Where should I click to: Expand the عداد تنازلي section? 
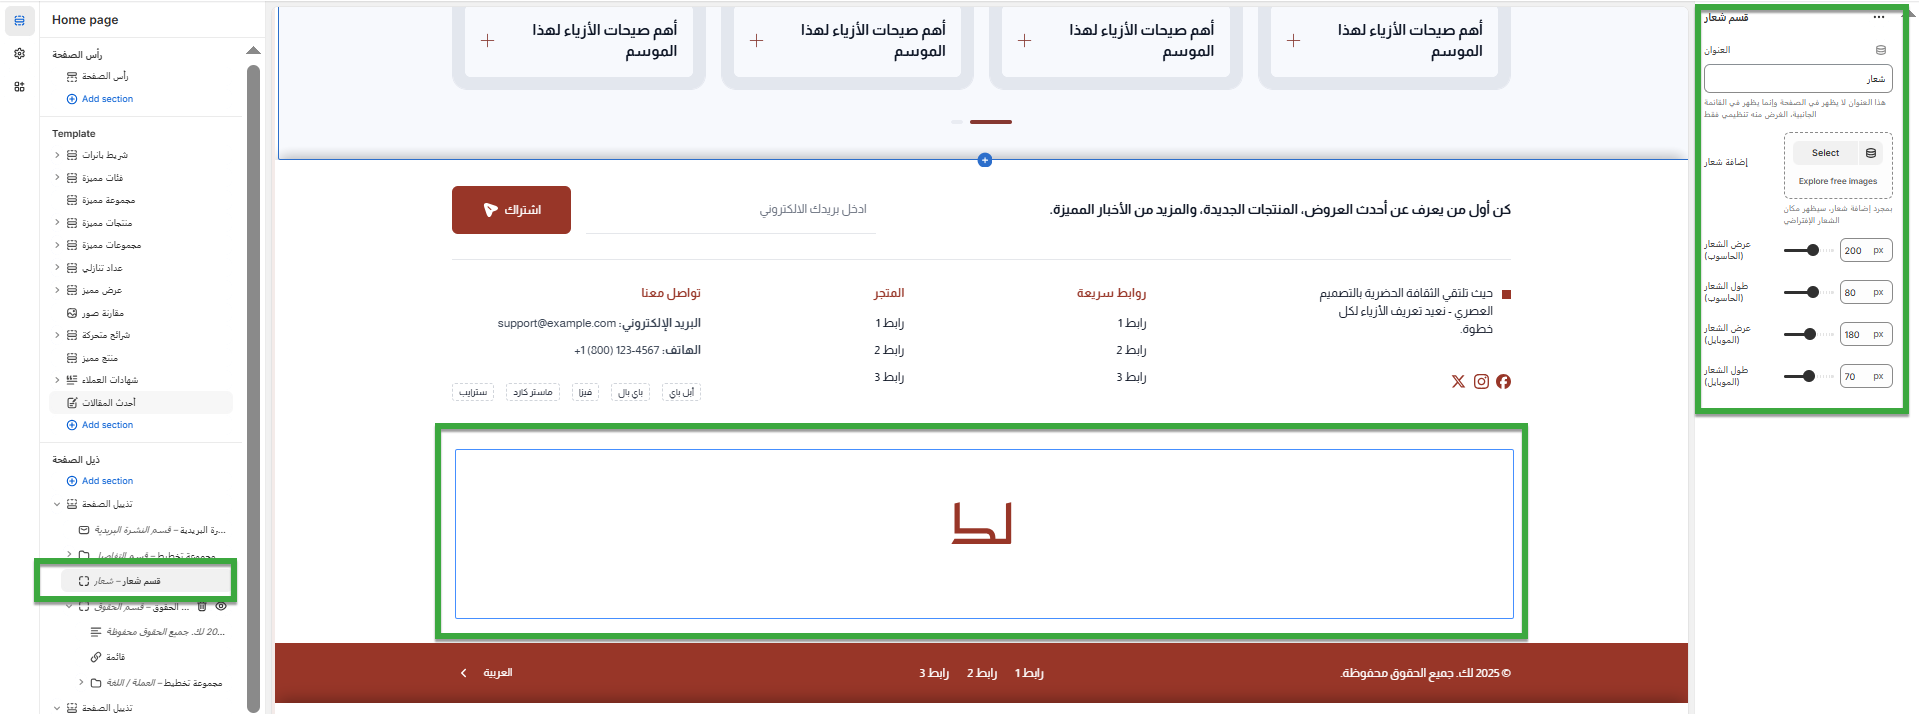(57, 268)
